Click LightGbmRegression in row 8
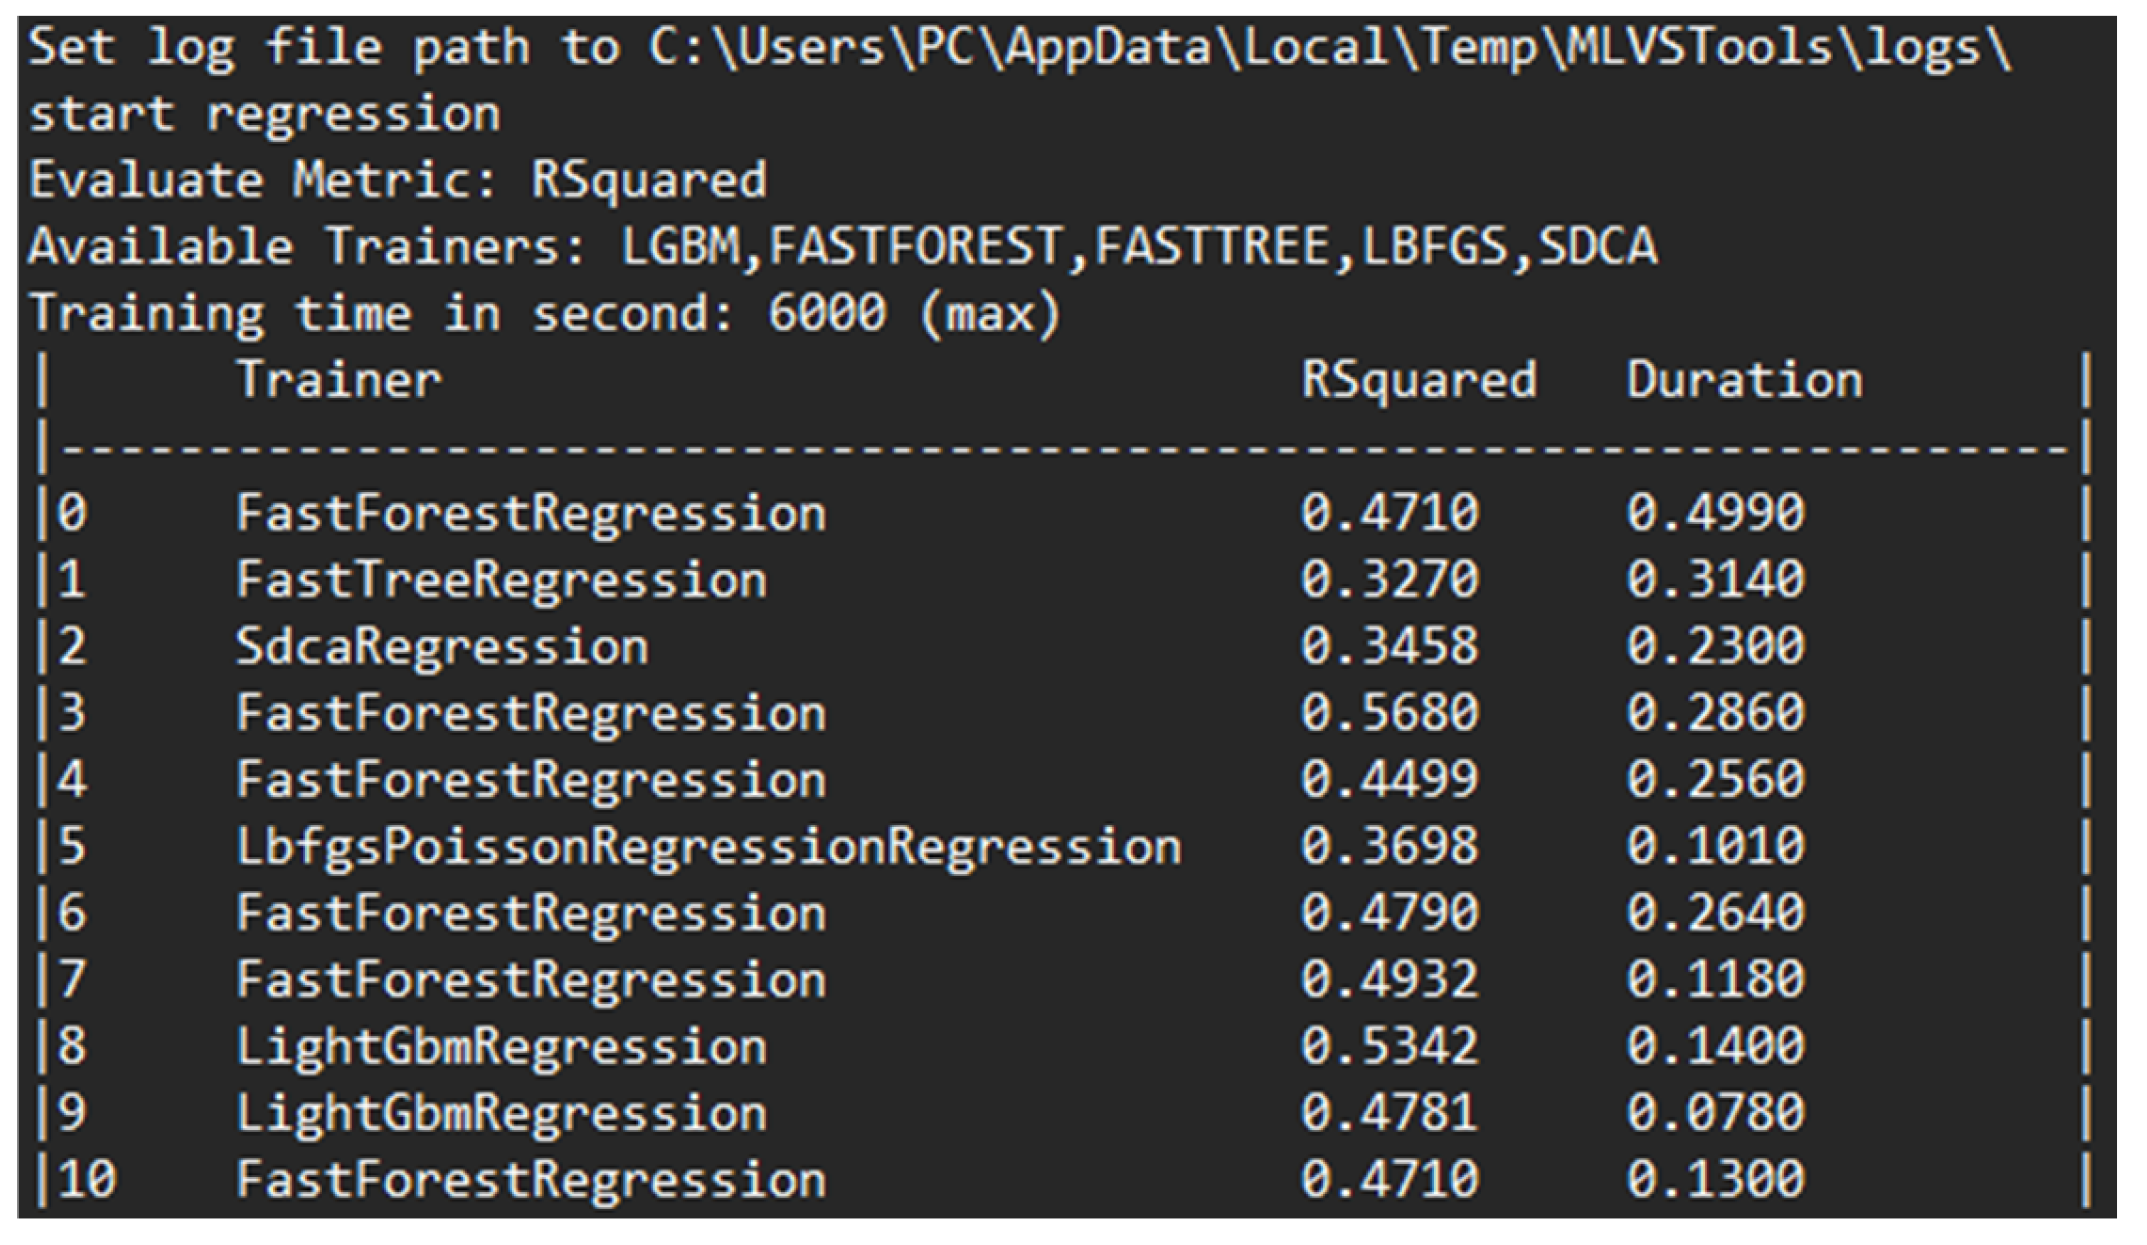Screen dimensions: 2147x1245 [501, 1047]
